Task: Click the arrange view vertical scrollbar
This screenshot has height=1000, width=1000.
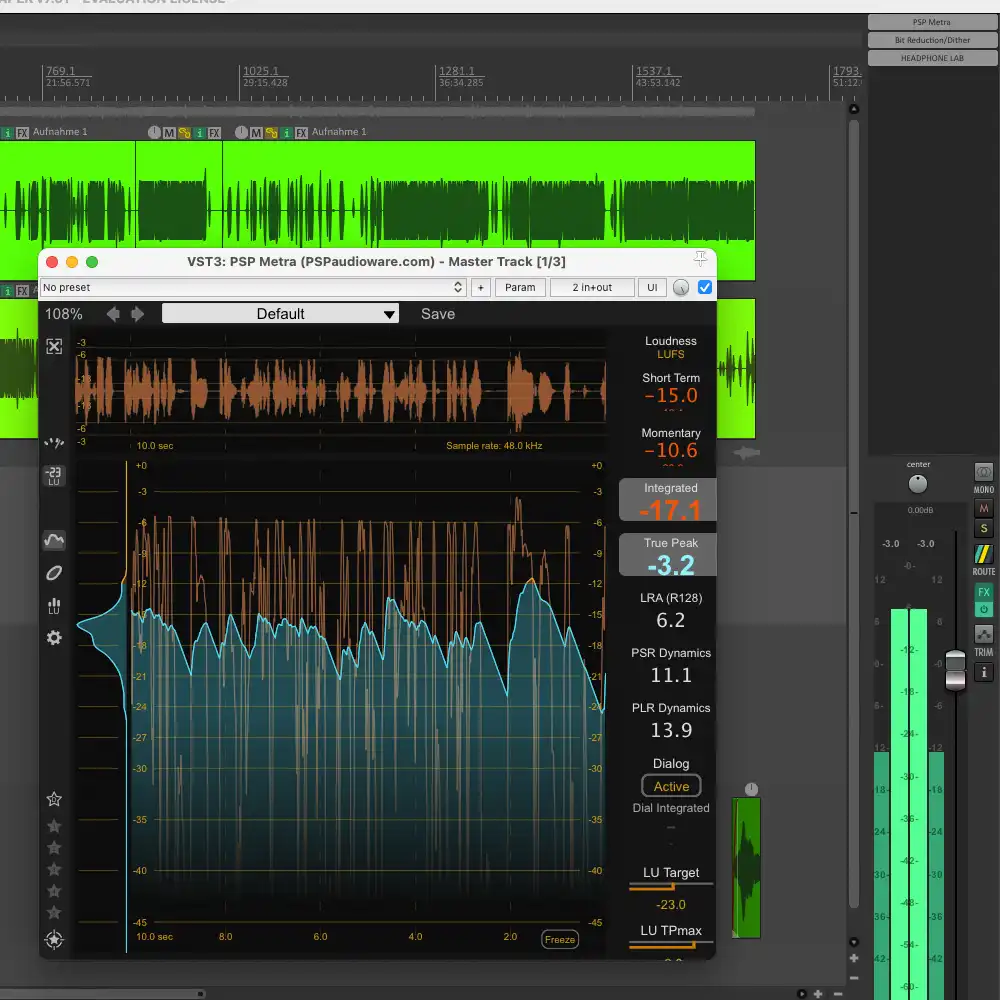Action: tap(854, 513)
